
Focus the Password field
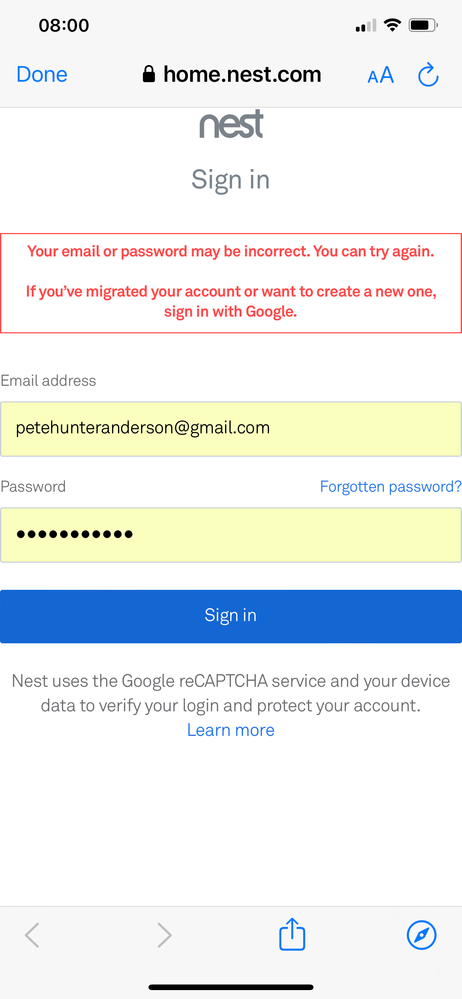pyautogui.click(x=231, y=535)
